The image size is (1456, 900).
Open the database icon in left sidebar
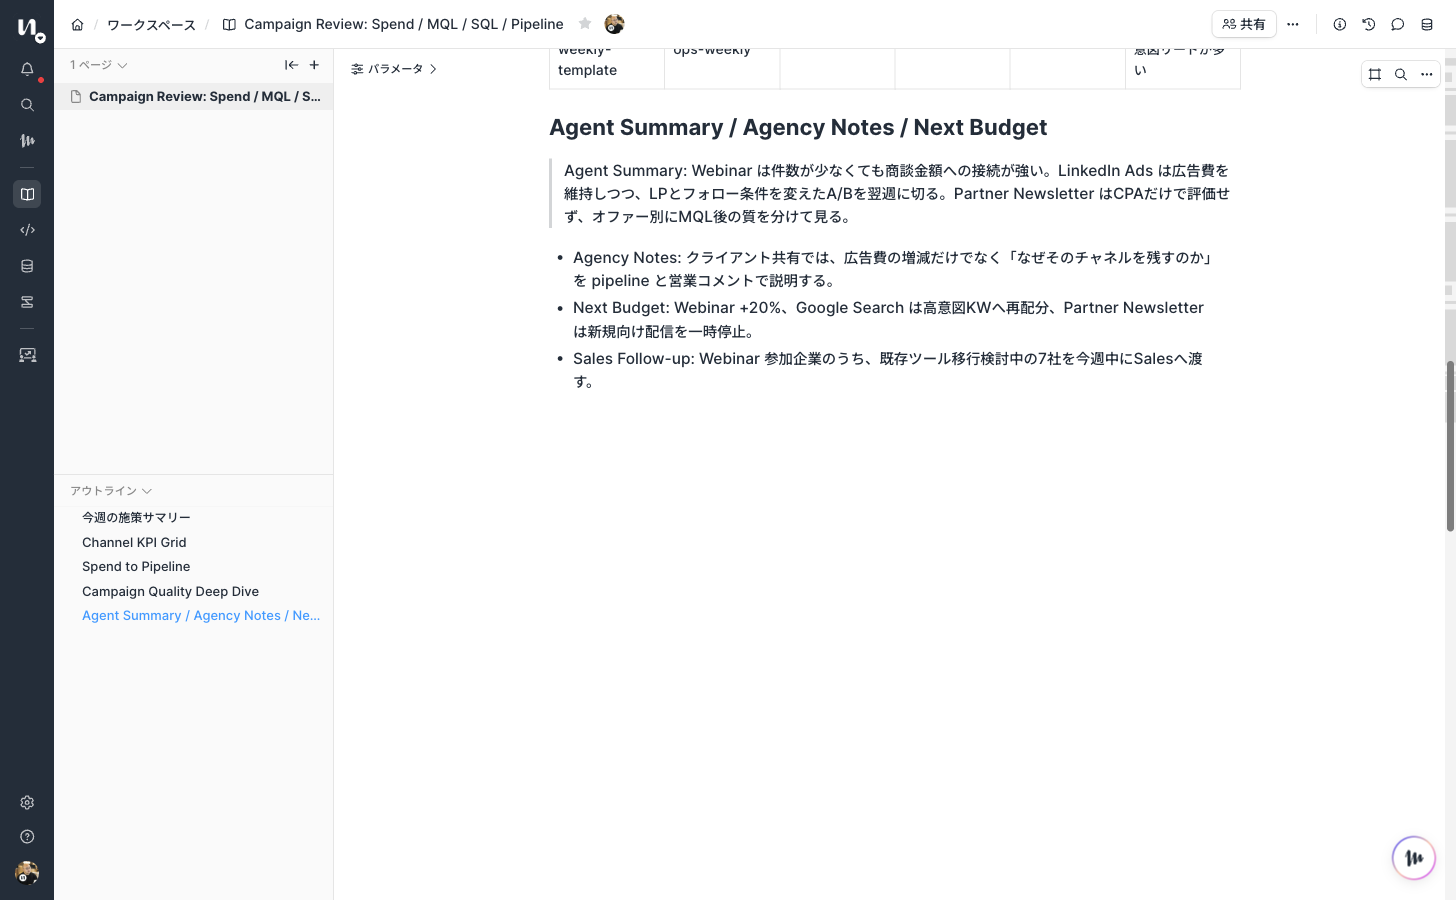[x=27, y=266]
